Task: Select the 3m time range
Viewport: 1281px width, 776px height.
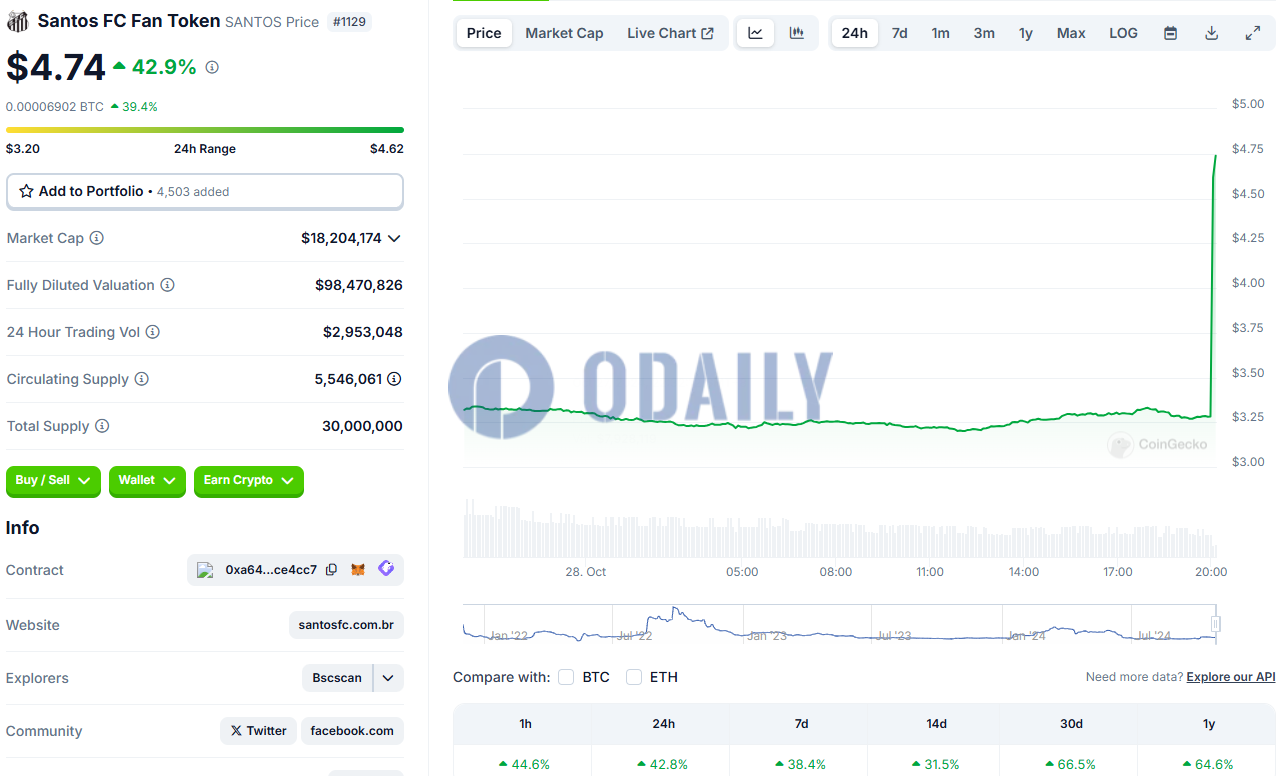Action: click(x=984, y=33)
